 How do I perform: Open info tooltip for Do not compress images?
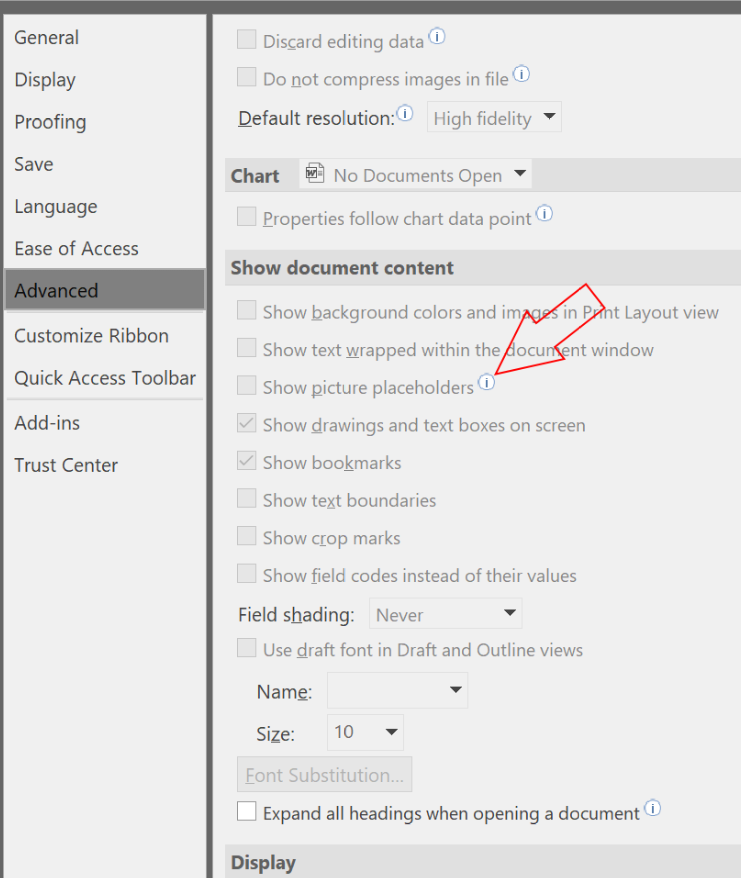(521, 74)
